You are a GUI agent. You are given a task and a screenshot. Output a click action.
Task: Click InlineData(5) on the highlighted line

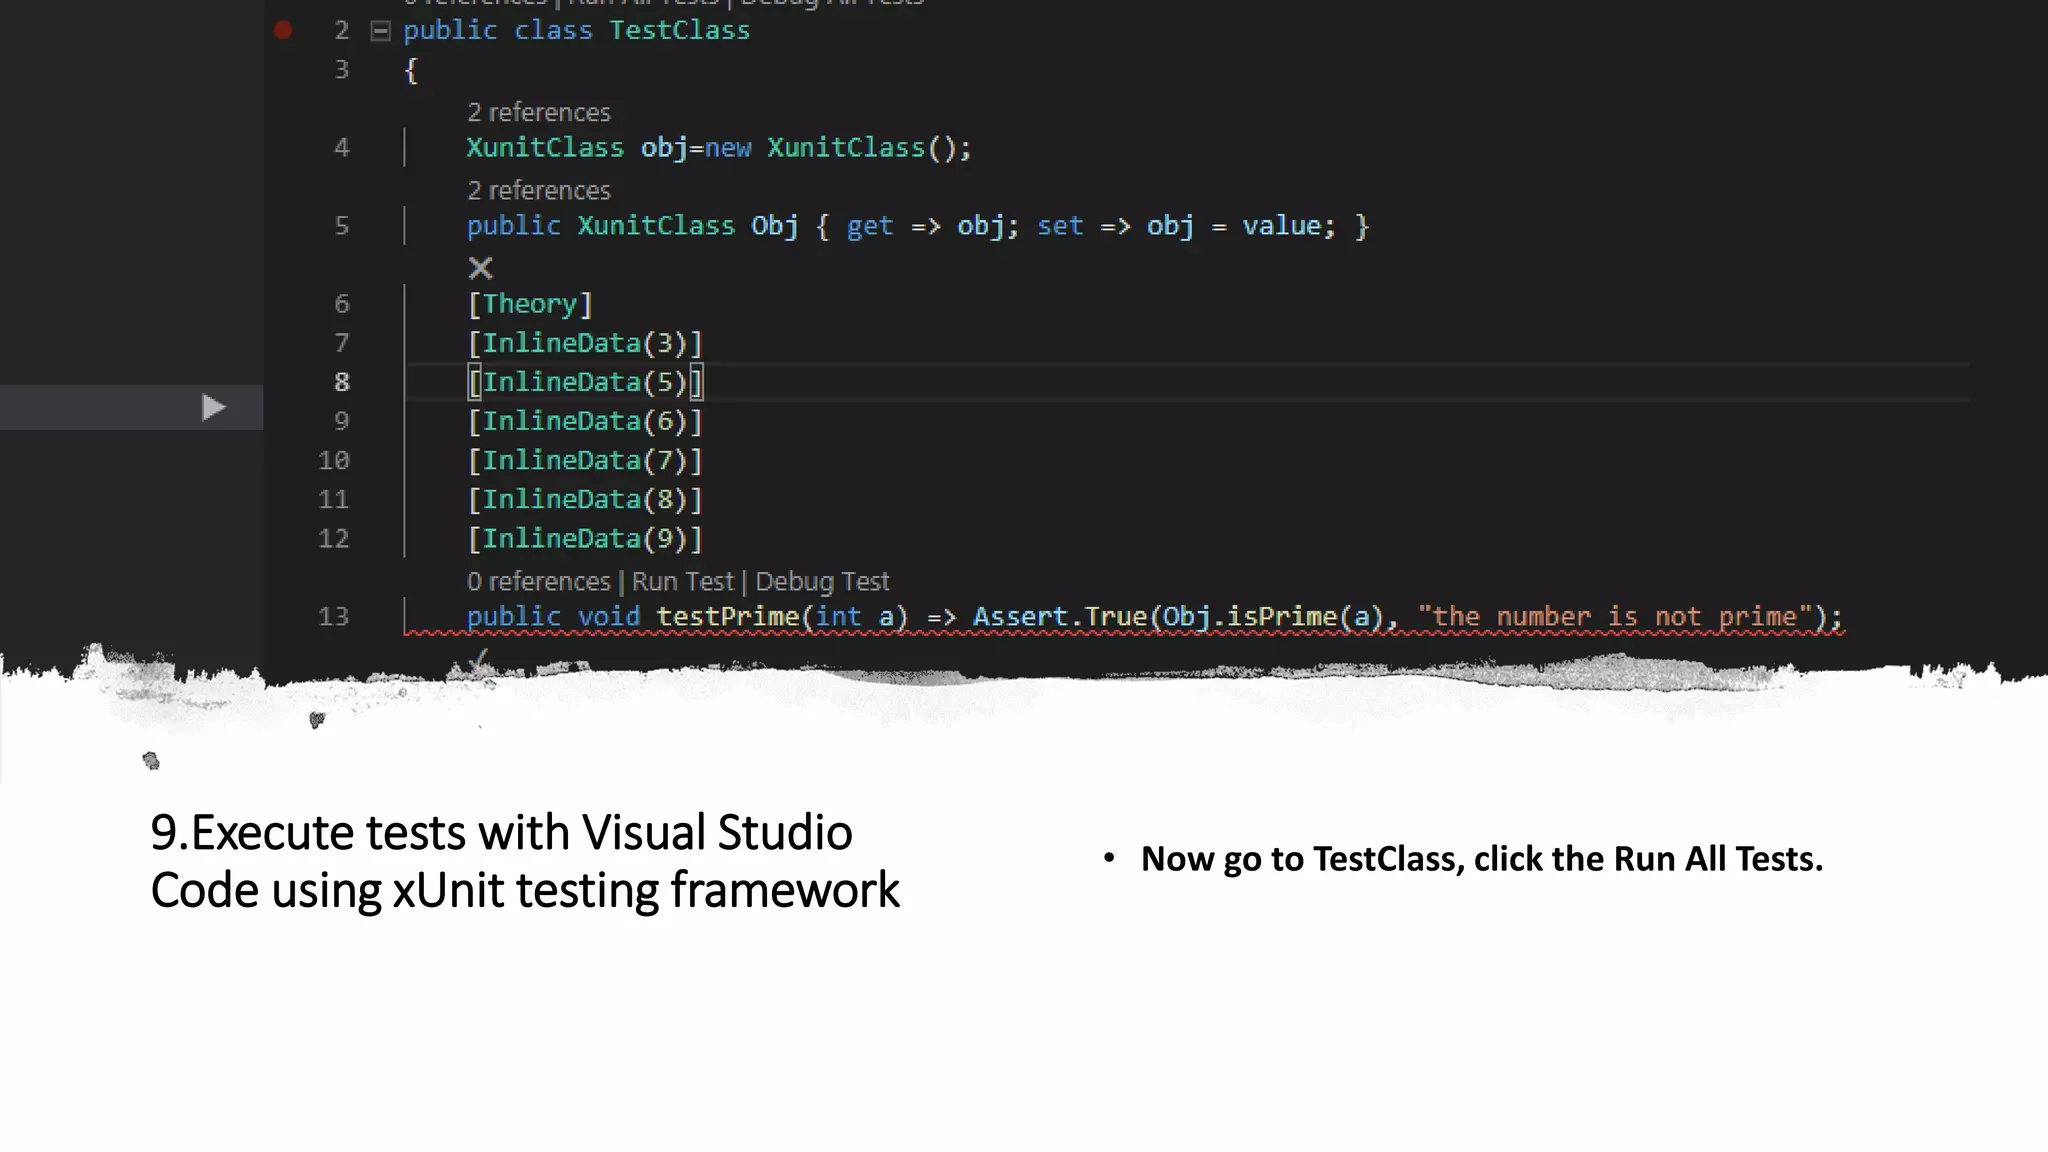pyautogui.click(x=585, y=382)
